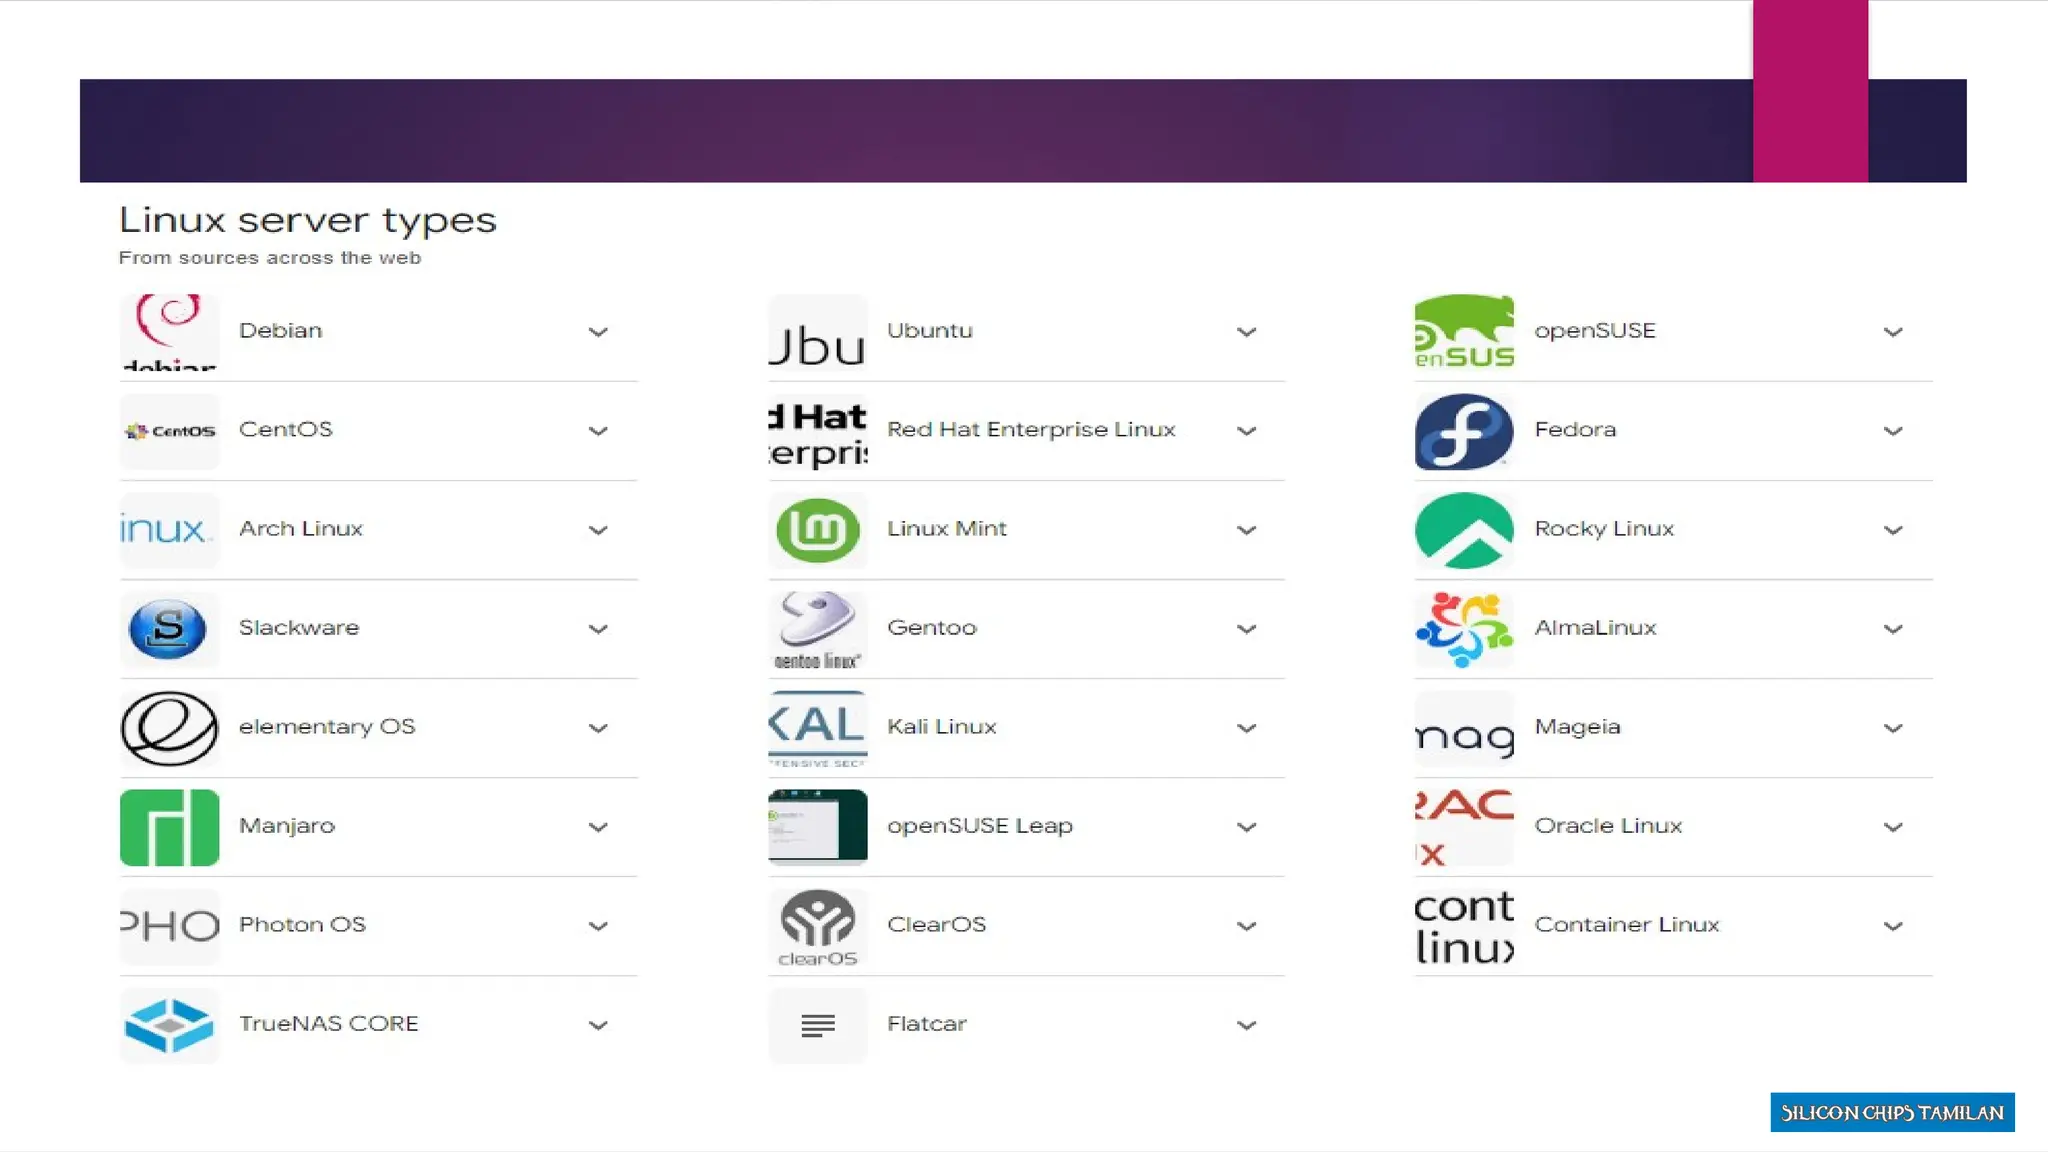
Task: Click the ClearOS logo icon
Action: [x=817, y=926]
